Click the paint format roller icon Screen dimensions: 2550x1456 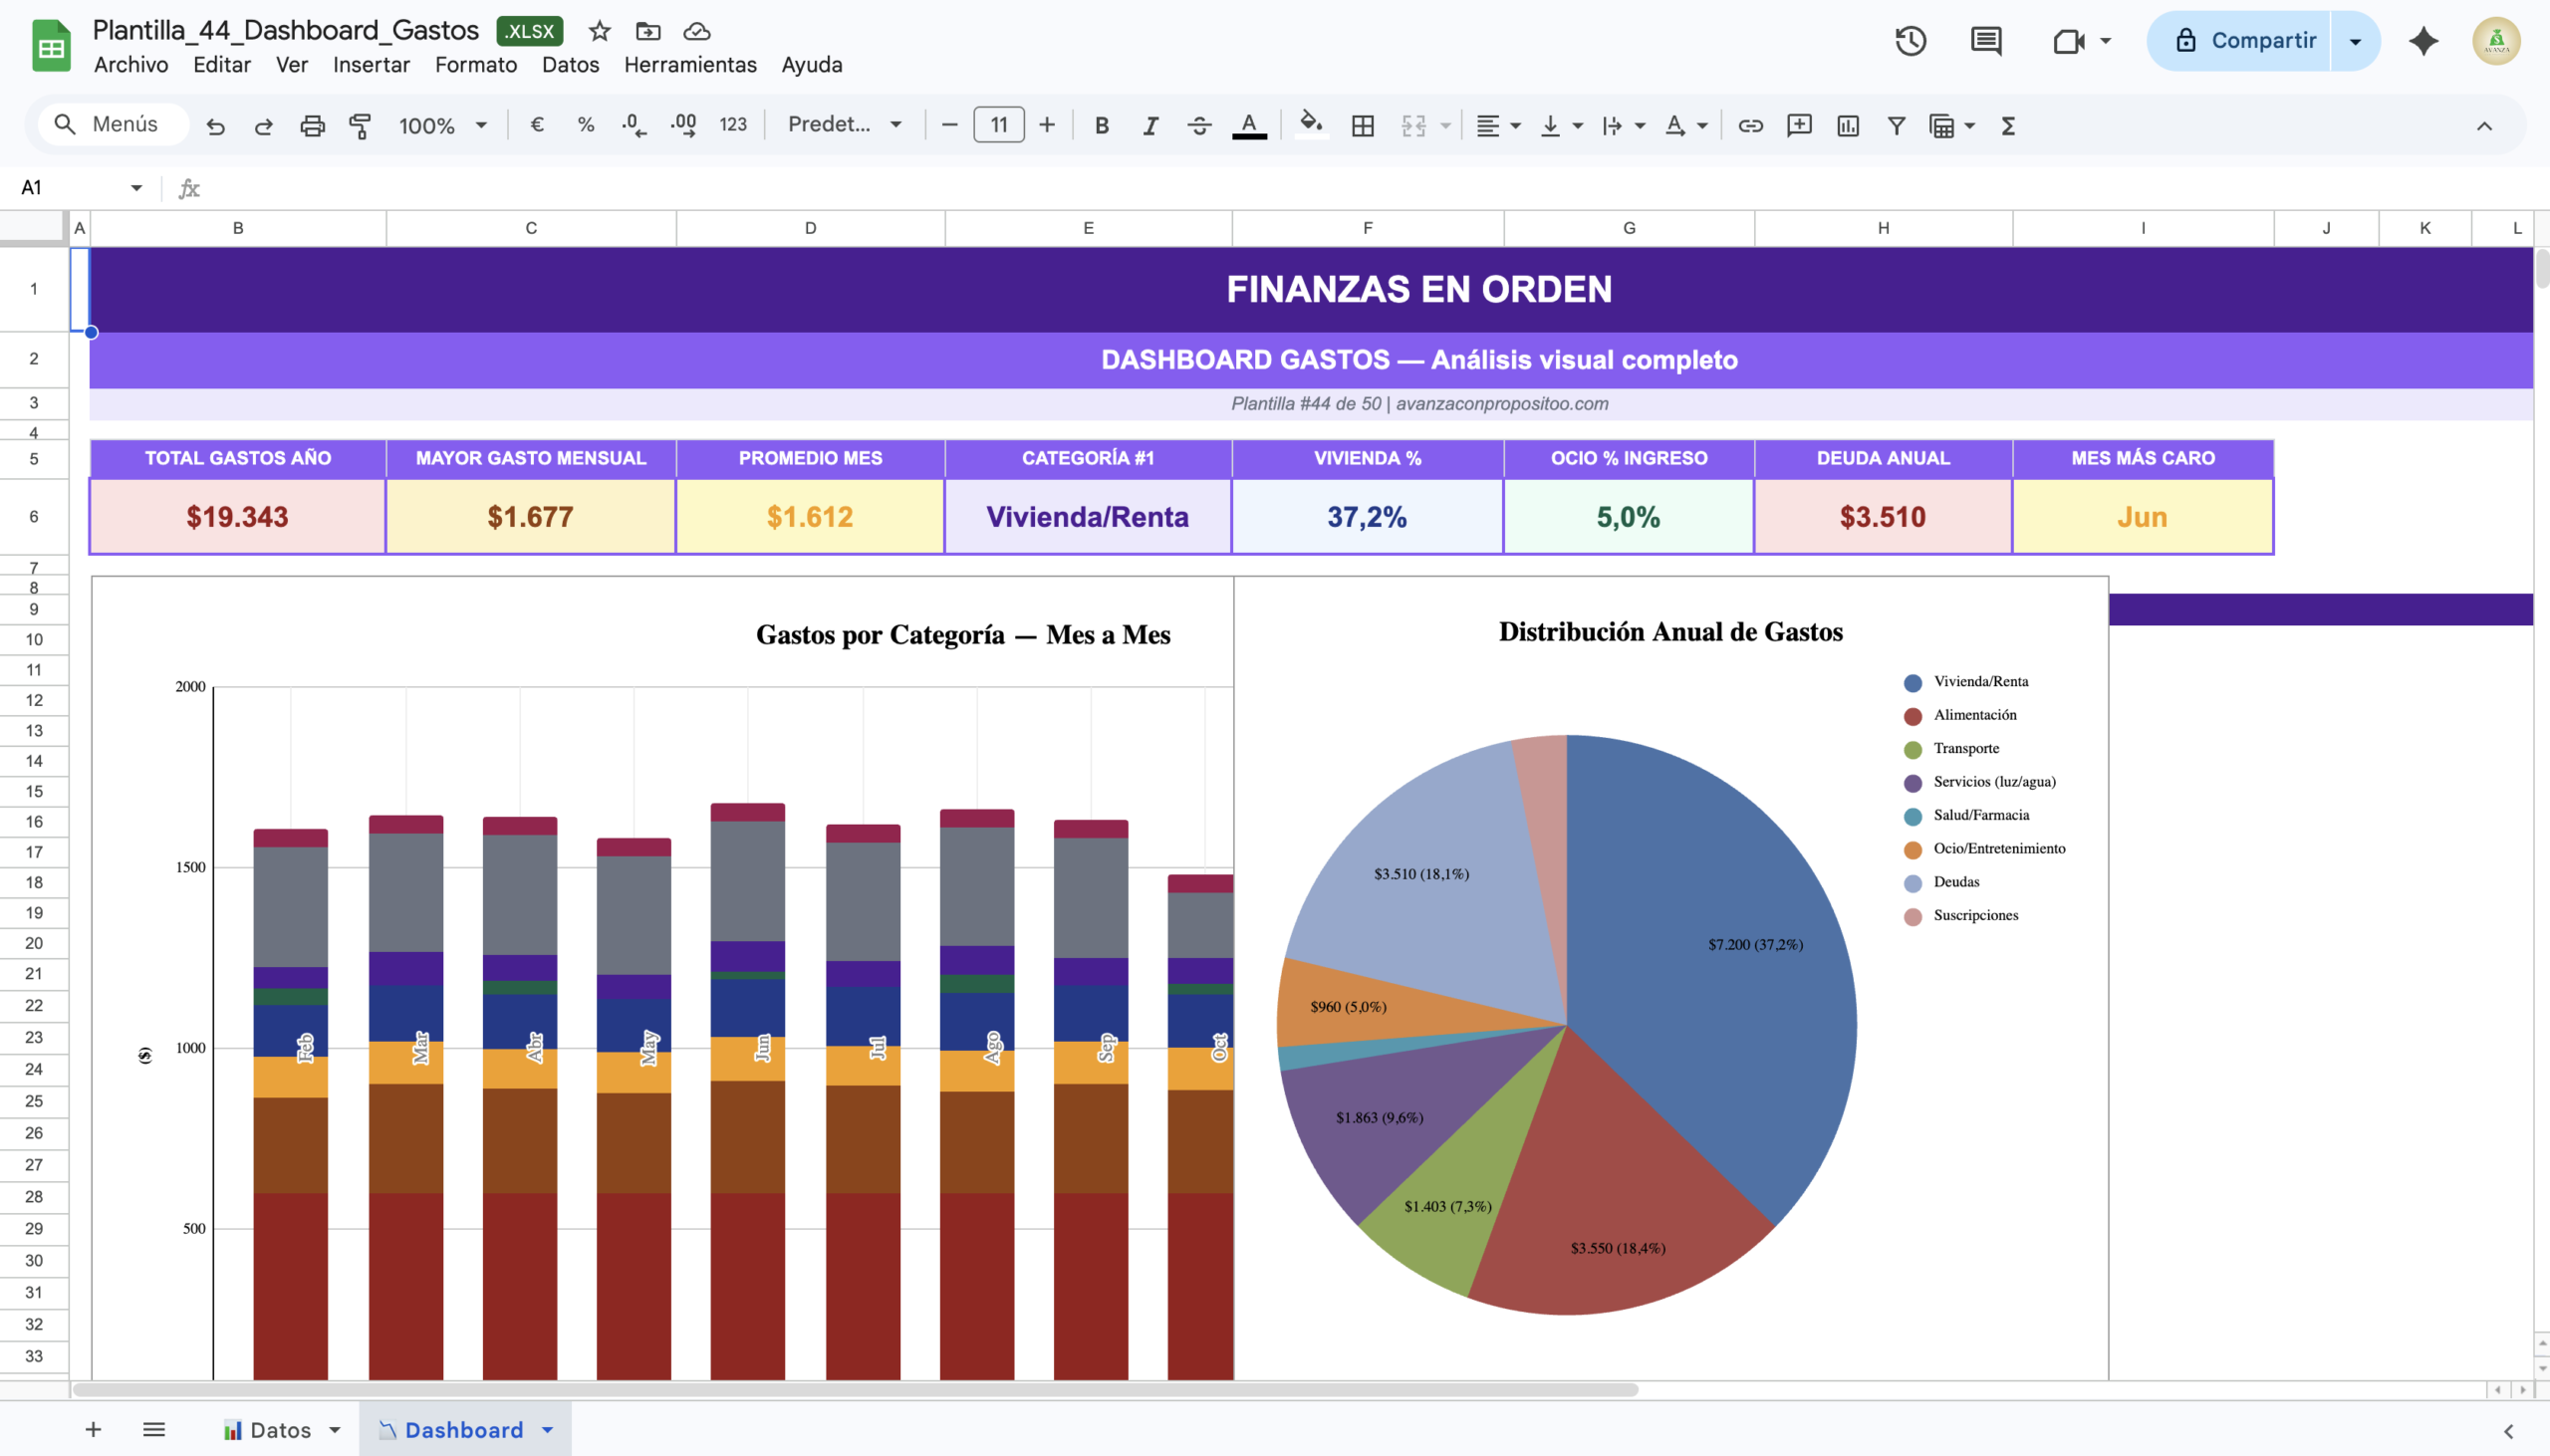(x=360, y=125)
